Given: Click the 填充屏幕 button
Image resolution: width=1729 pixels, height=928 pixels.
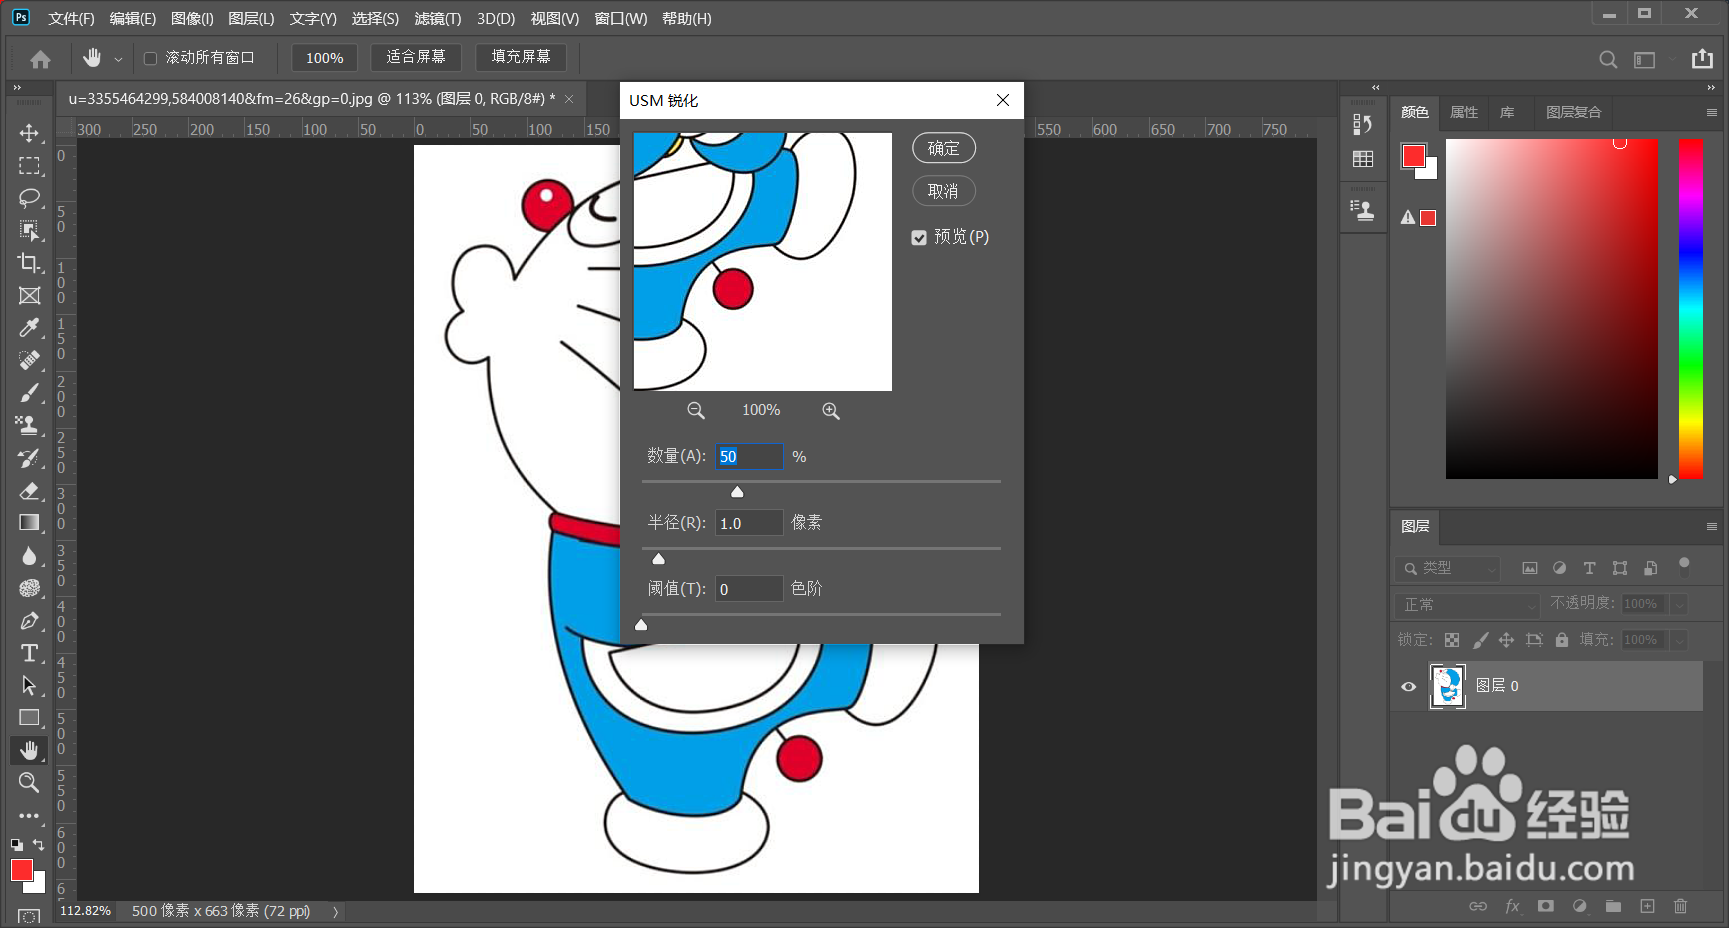Looking at the screenshot, I should (521, 57).
